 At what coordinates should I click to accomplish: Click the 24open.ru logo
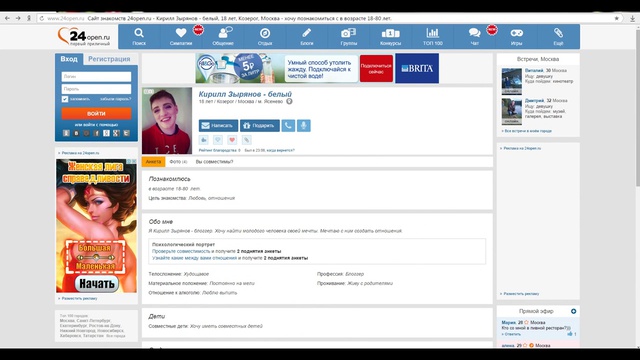(84, 36)
